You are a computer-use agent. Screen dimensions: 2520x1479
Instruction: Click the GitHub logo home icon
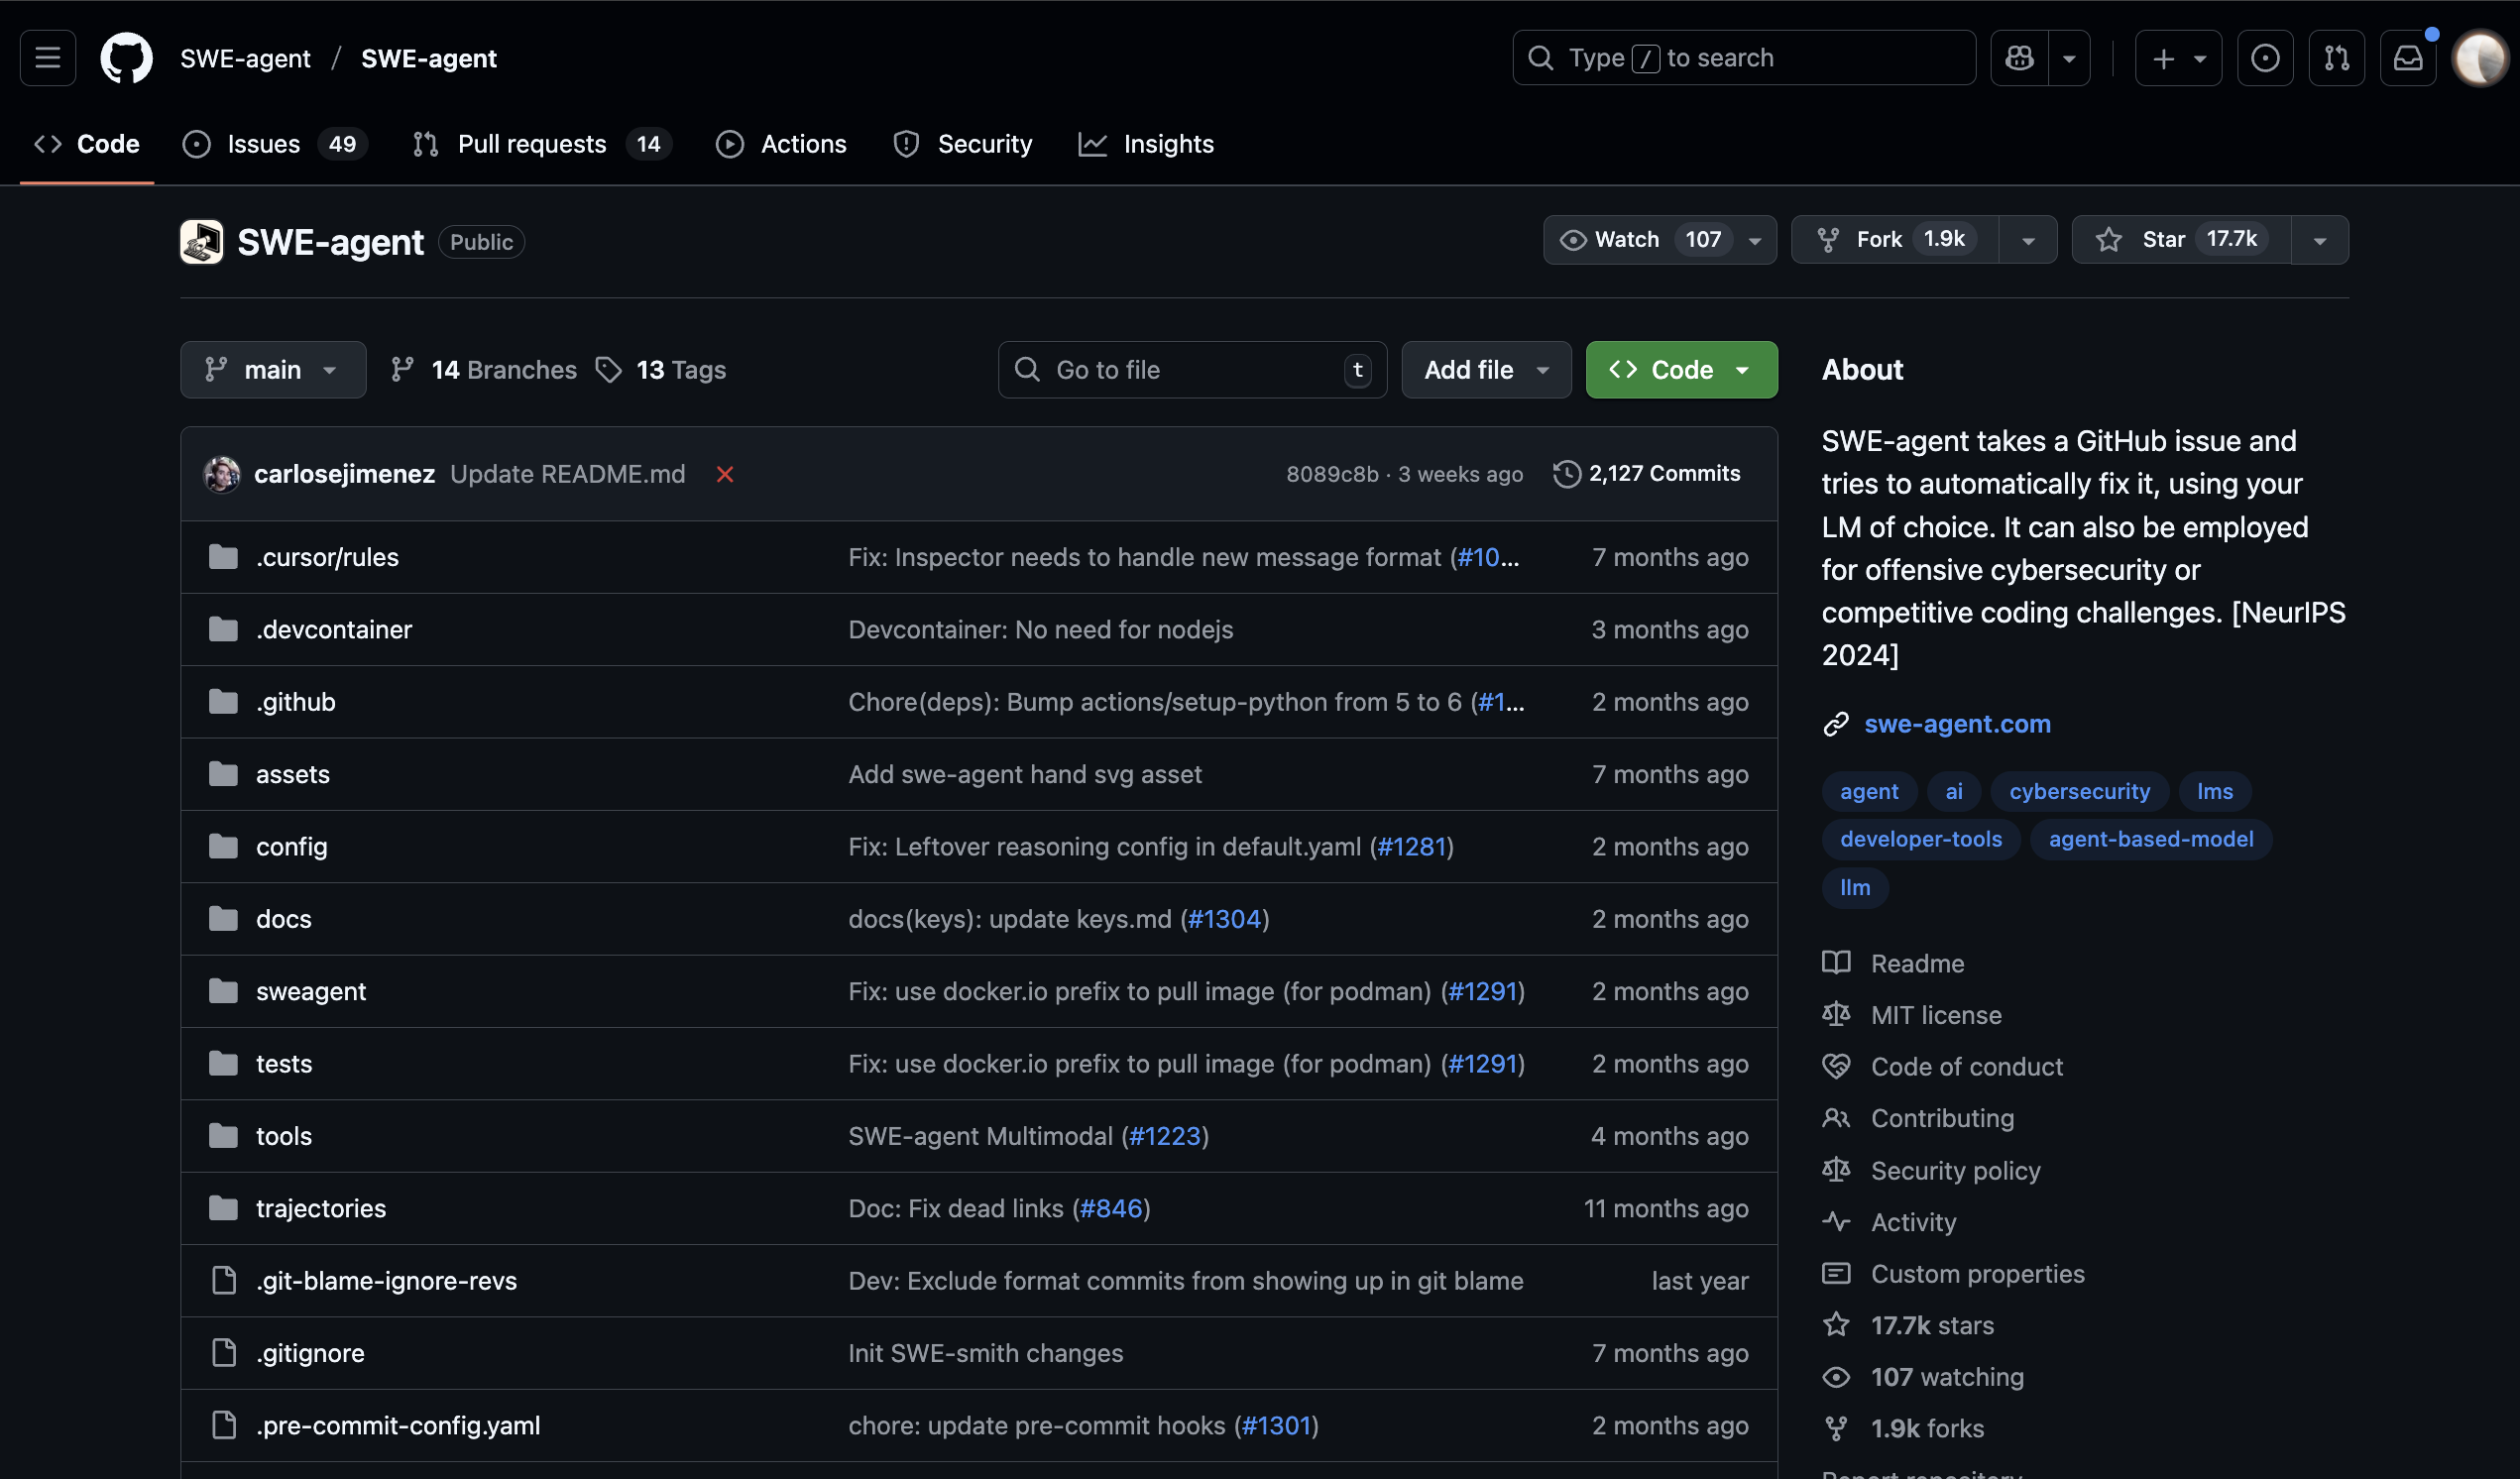(x=126, y=58)
